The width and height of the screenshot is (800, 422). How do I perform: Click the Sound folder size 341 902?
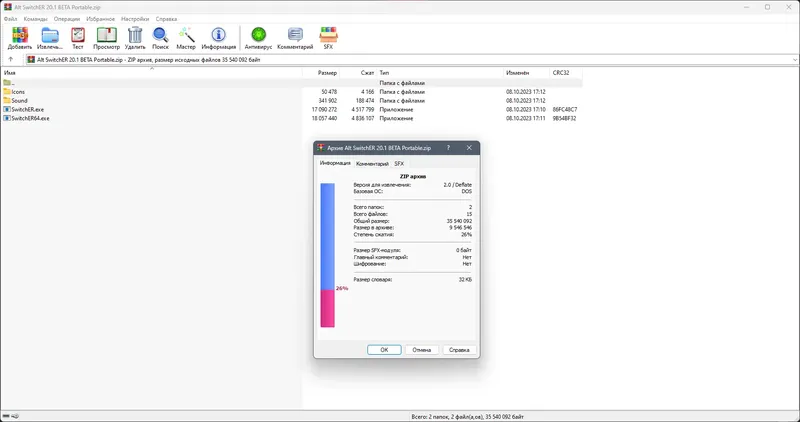tap(328, 101)
